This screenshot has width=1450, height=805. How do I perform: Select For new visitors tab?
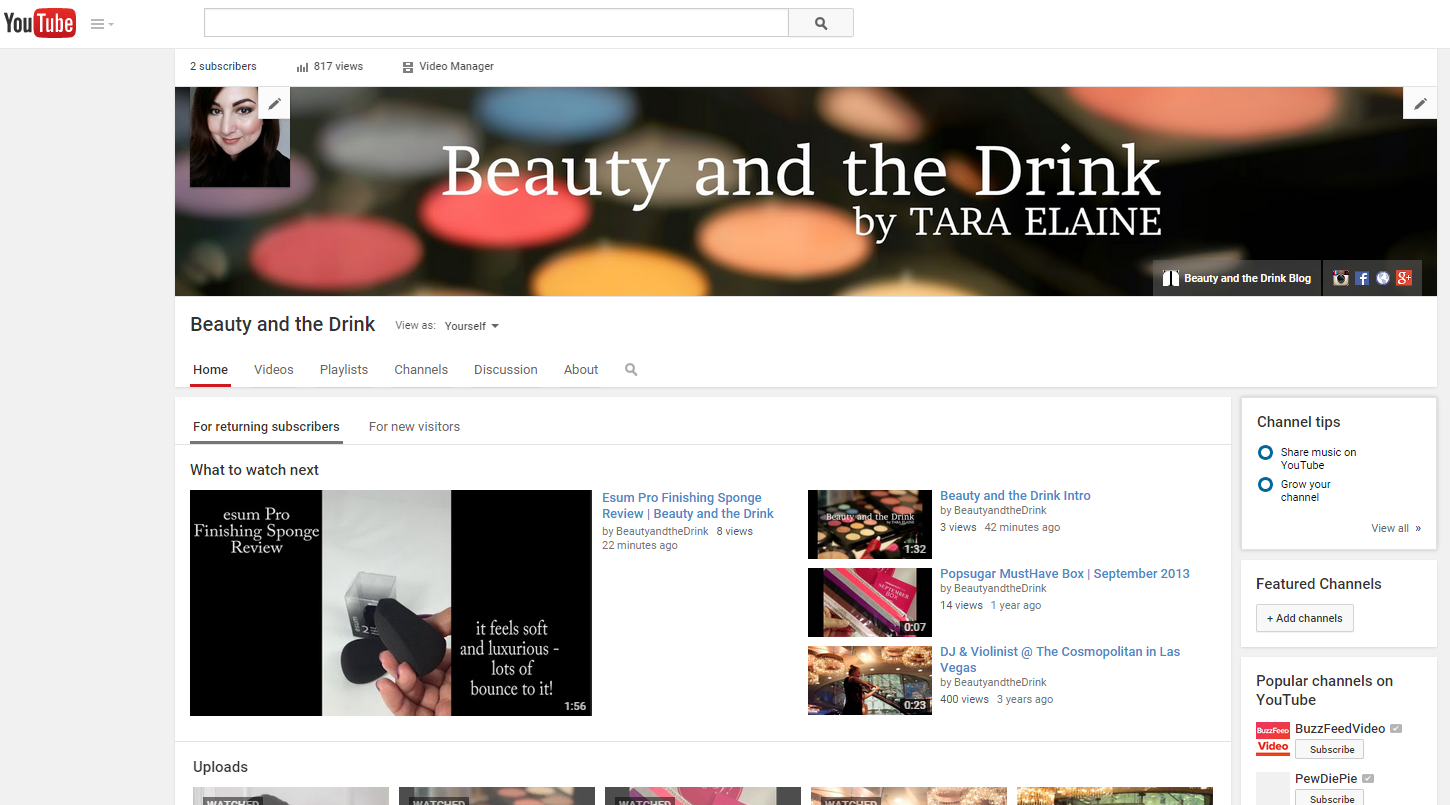click(414, 427)
